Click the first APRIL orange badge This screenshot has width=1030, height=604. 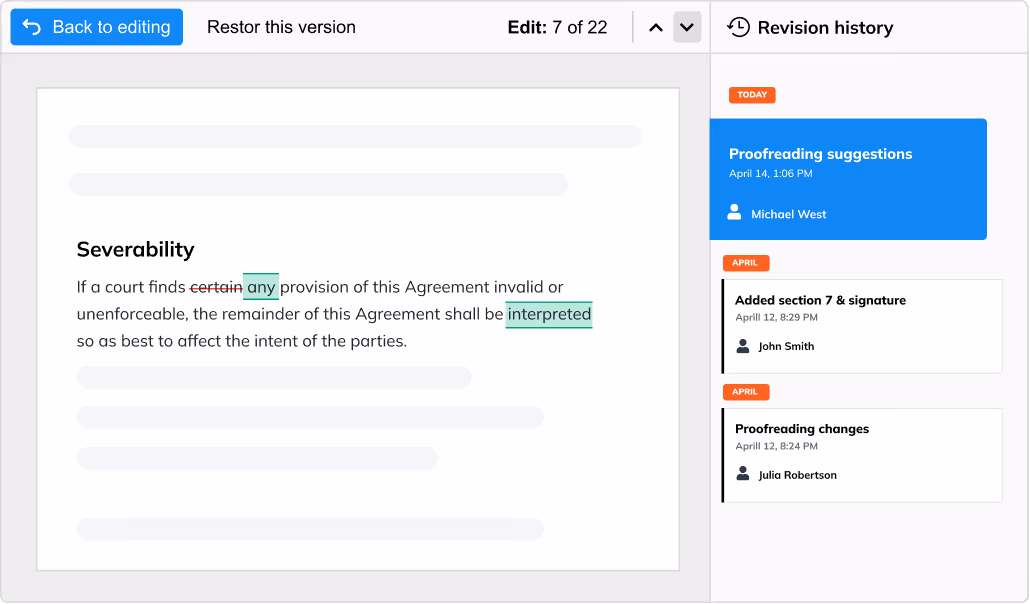tap(745, 264)
